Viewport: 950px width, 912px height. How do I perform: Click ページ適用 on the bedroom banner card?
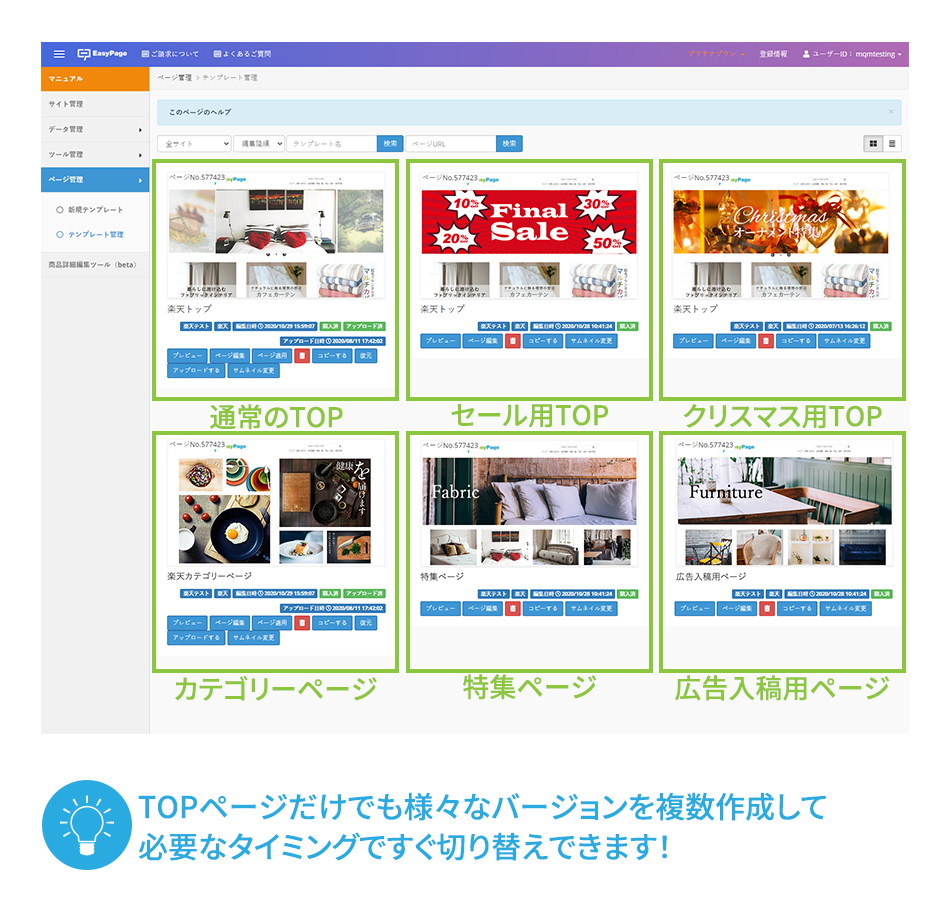click(272, 356)
